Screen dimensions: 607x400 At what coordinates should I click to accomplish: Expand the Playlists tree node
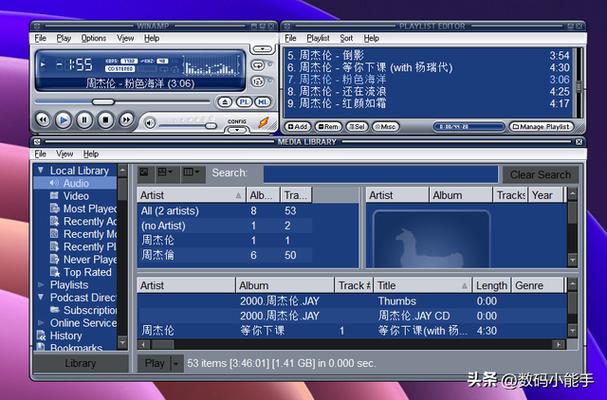(41, 285)
